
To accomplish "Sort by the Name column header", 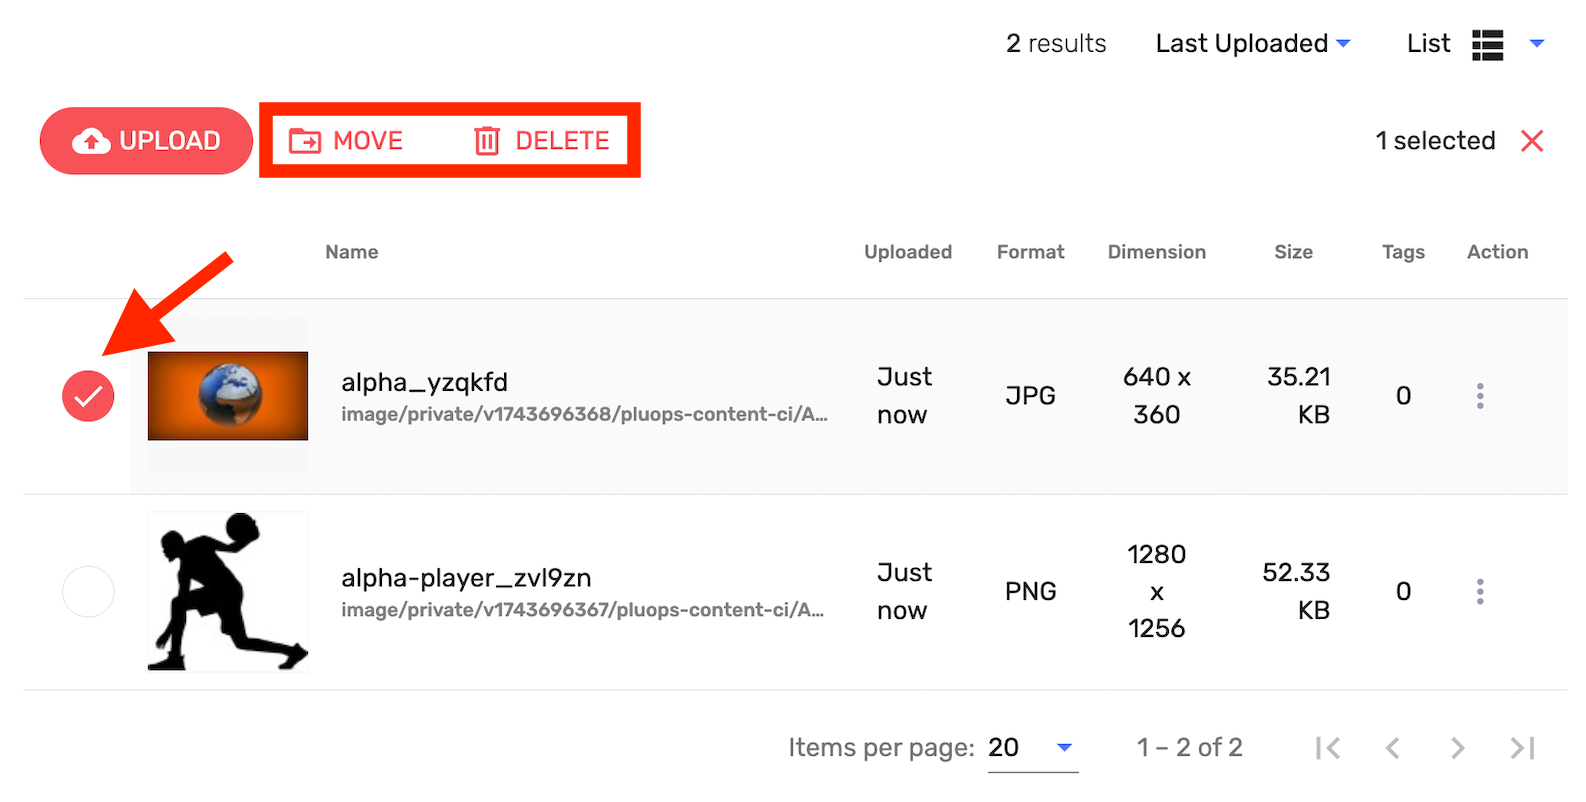I will 352,252.
